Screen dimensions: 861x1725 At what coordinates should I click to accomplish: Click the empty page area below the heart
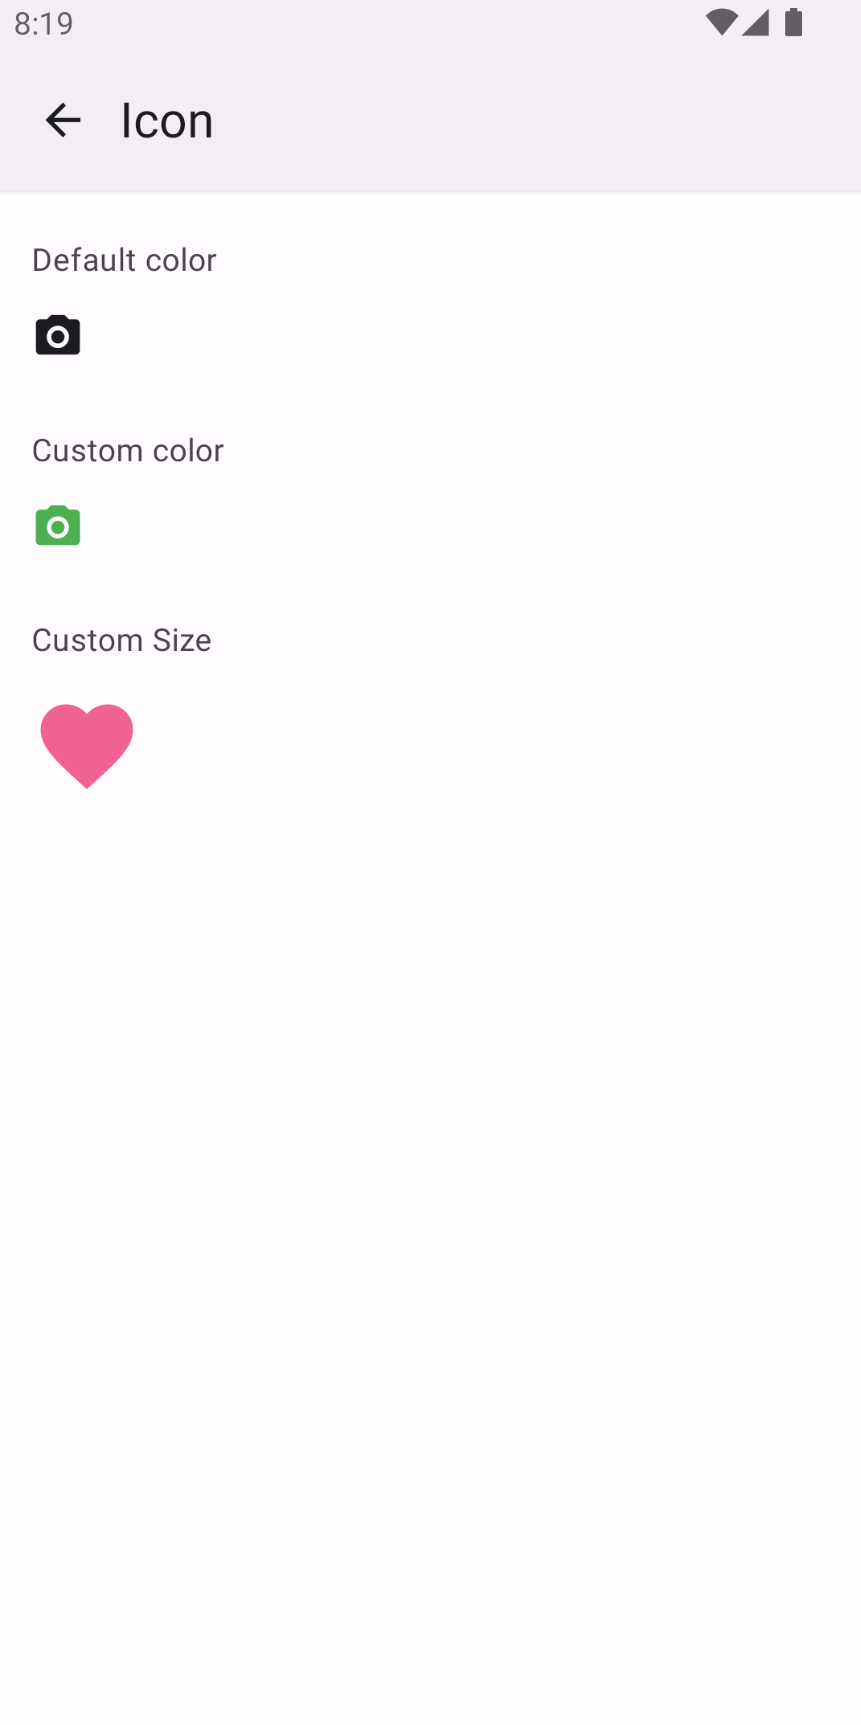click(430, 1250)
